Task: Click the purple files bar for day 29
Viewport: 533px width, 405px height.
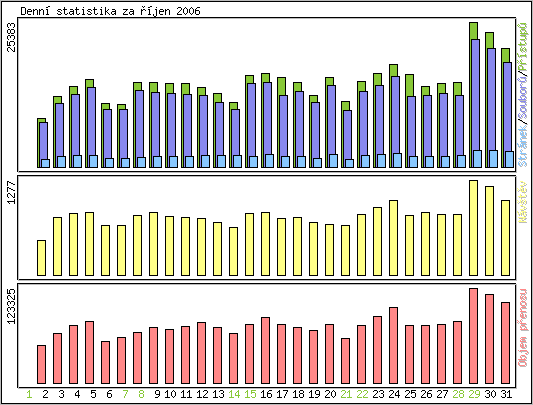Action: point(476,95)
